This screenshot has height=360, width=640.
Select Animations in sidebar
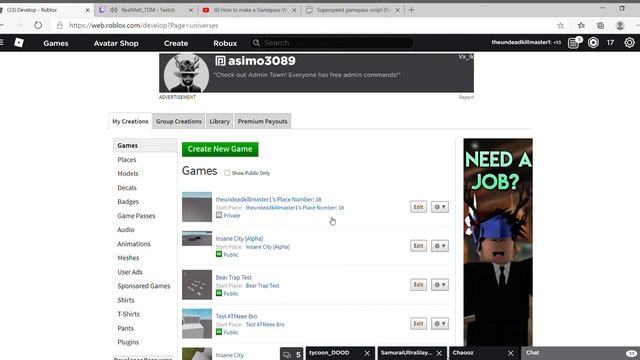(x=134, y=244)
